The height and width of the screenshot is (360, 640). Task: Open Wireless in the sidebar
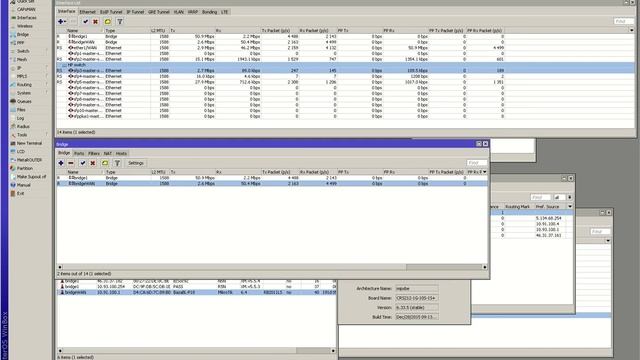(x=24, y=26)
